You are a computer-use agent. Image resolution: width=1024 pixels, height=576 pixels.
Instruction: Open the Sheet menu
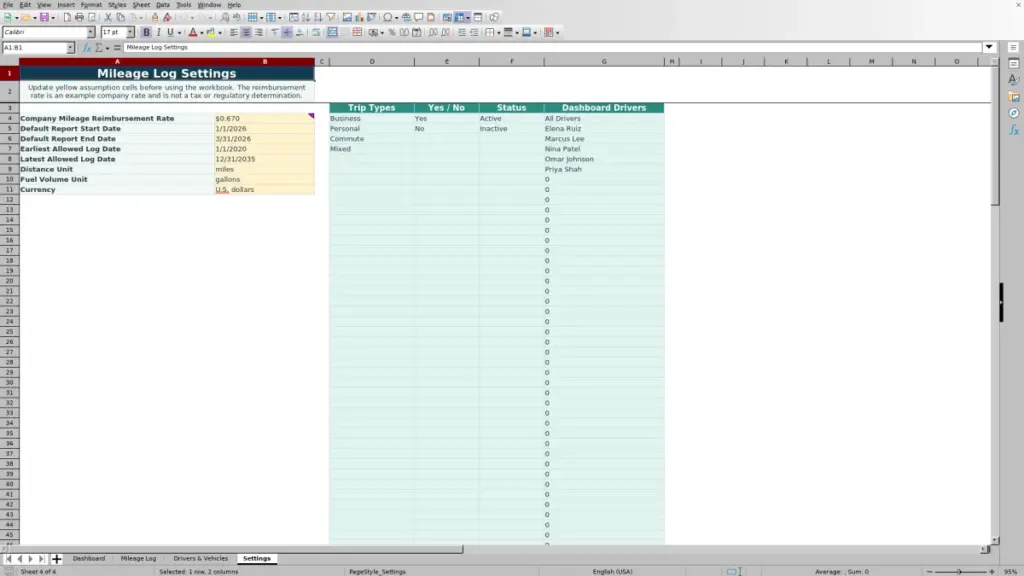point(141,5)
